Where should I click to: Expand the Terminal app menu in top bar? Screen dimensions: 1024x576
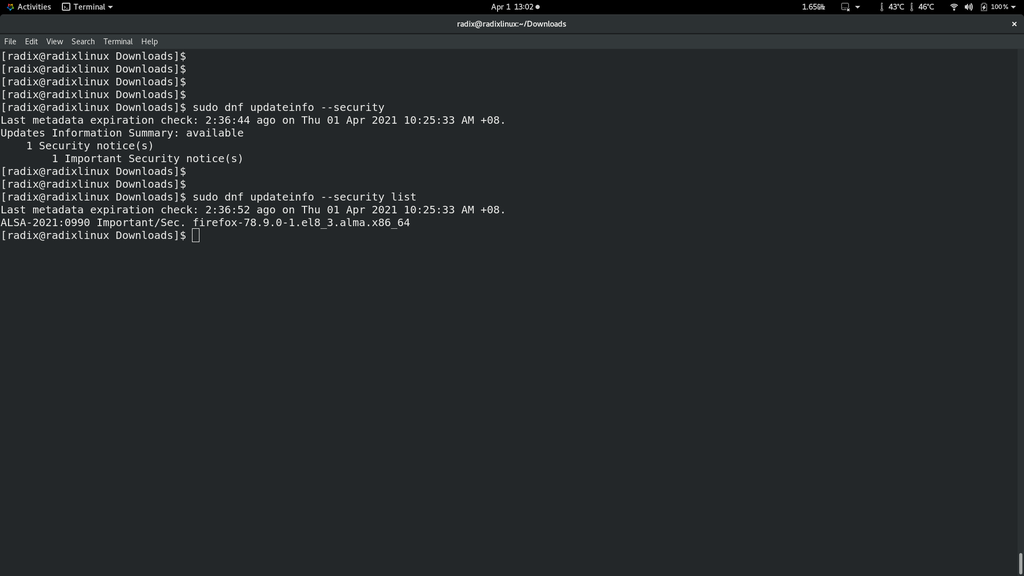pyautogui.click(x=87, y=7)
